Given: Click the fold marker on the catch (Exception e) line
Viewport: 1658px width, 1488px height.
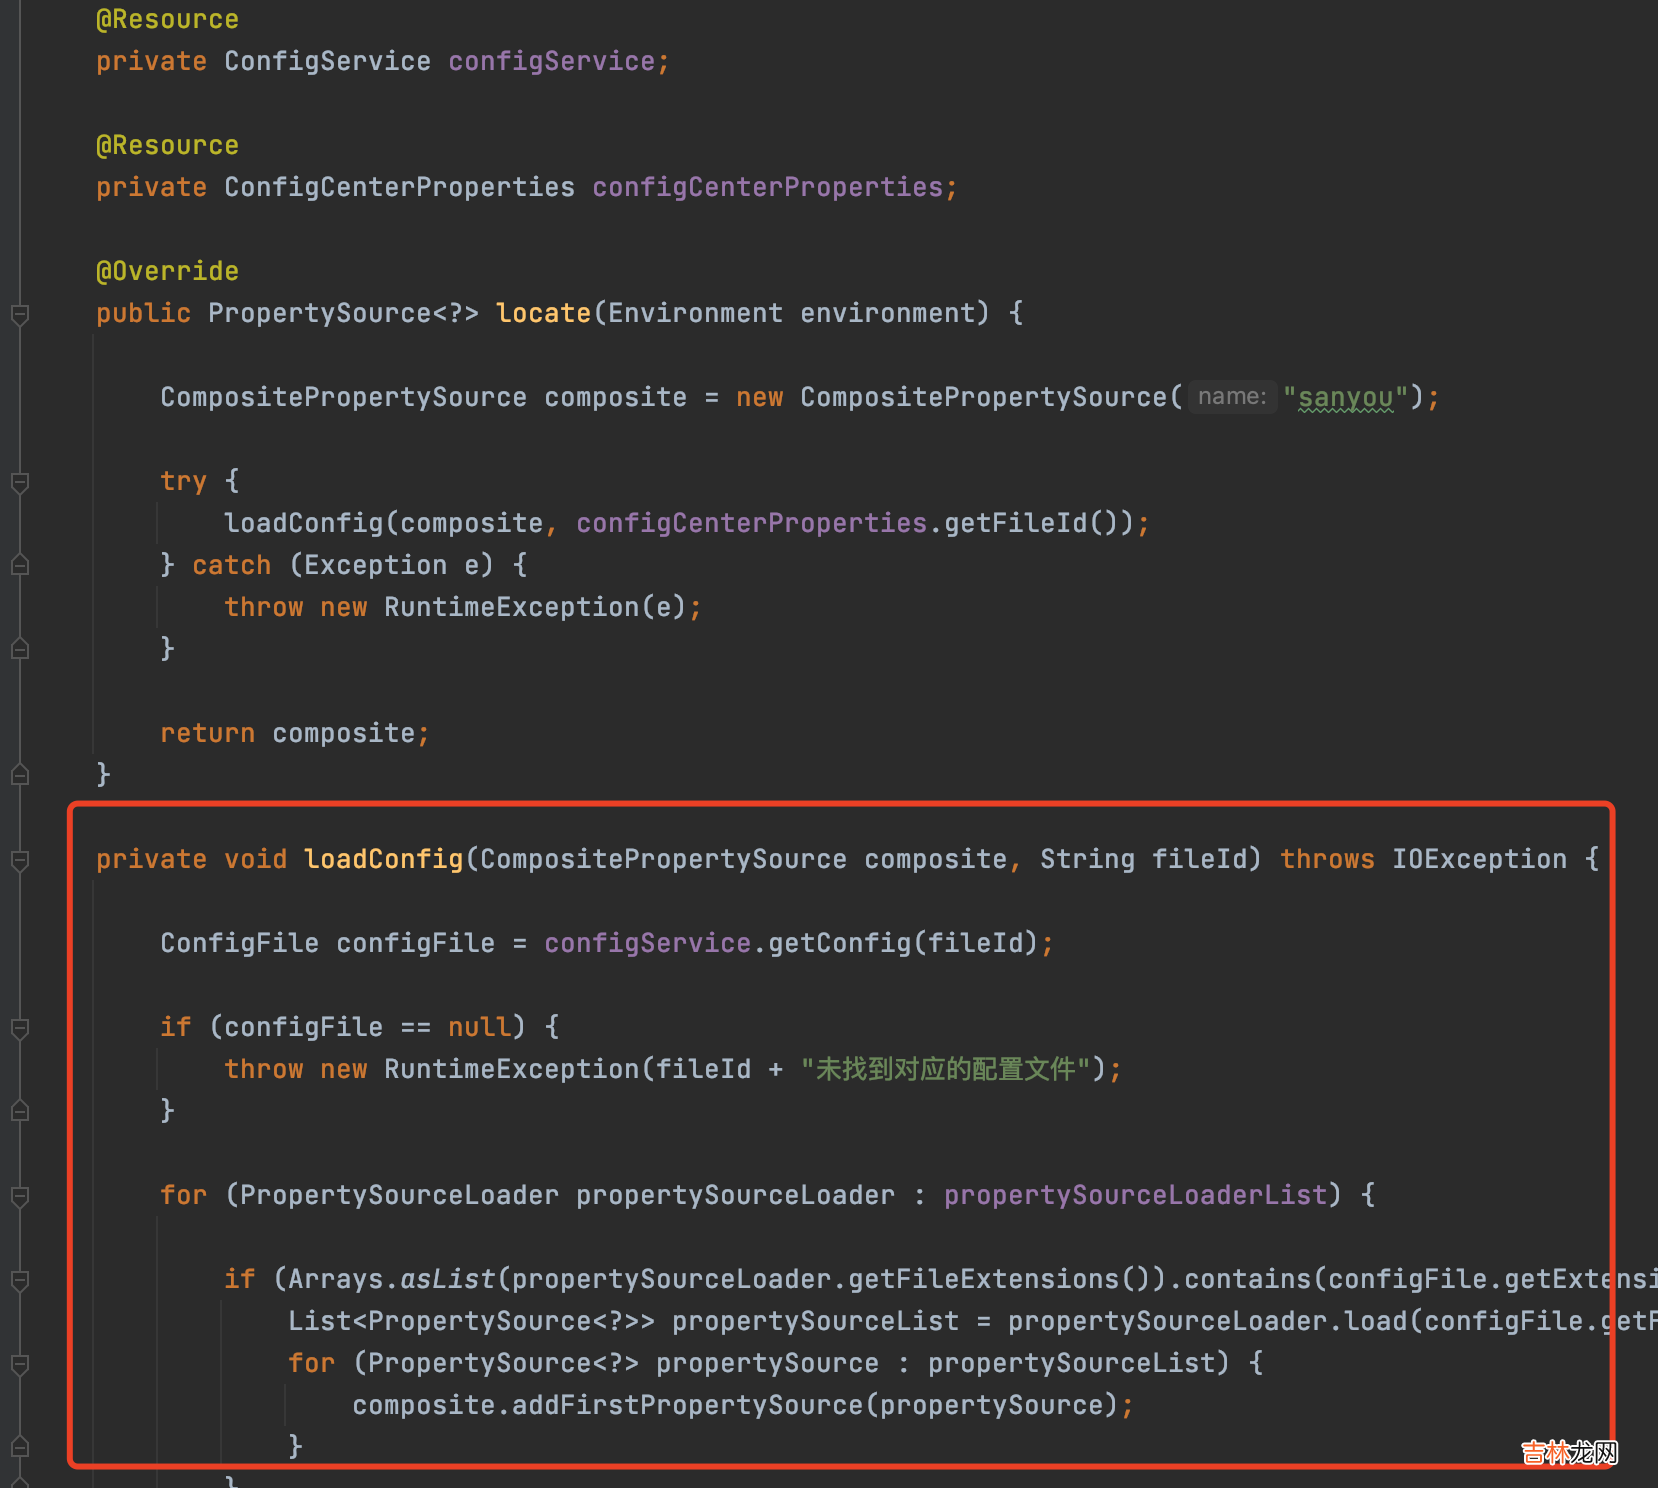Looking at the screenshot, I should pos(19,566).
